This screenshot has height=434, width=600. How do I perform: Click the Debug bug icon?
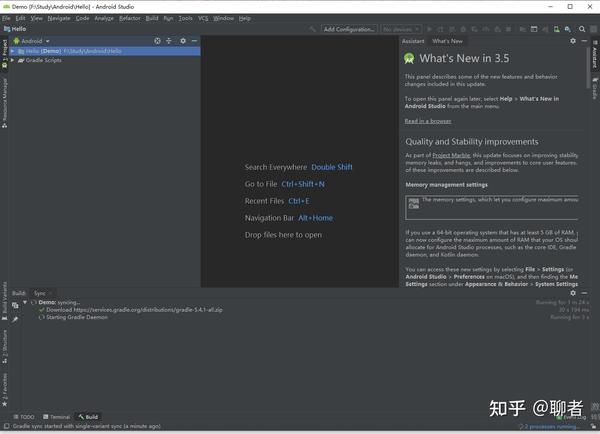pos(463,29)
